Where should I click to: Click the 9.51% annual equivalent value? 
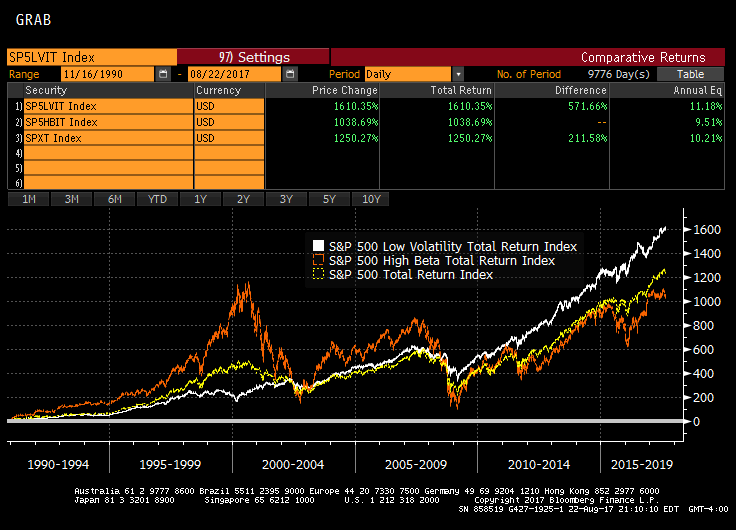coord(709,122)
